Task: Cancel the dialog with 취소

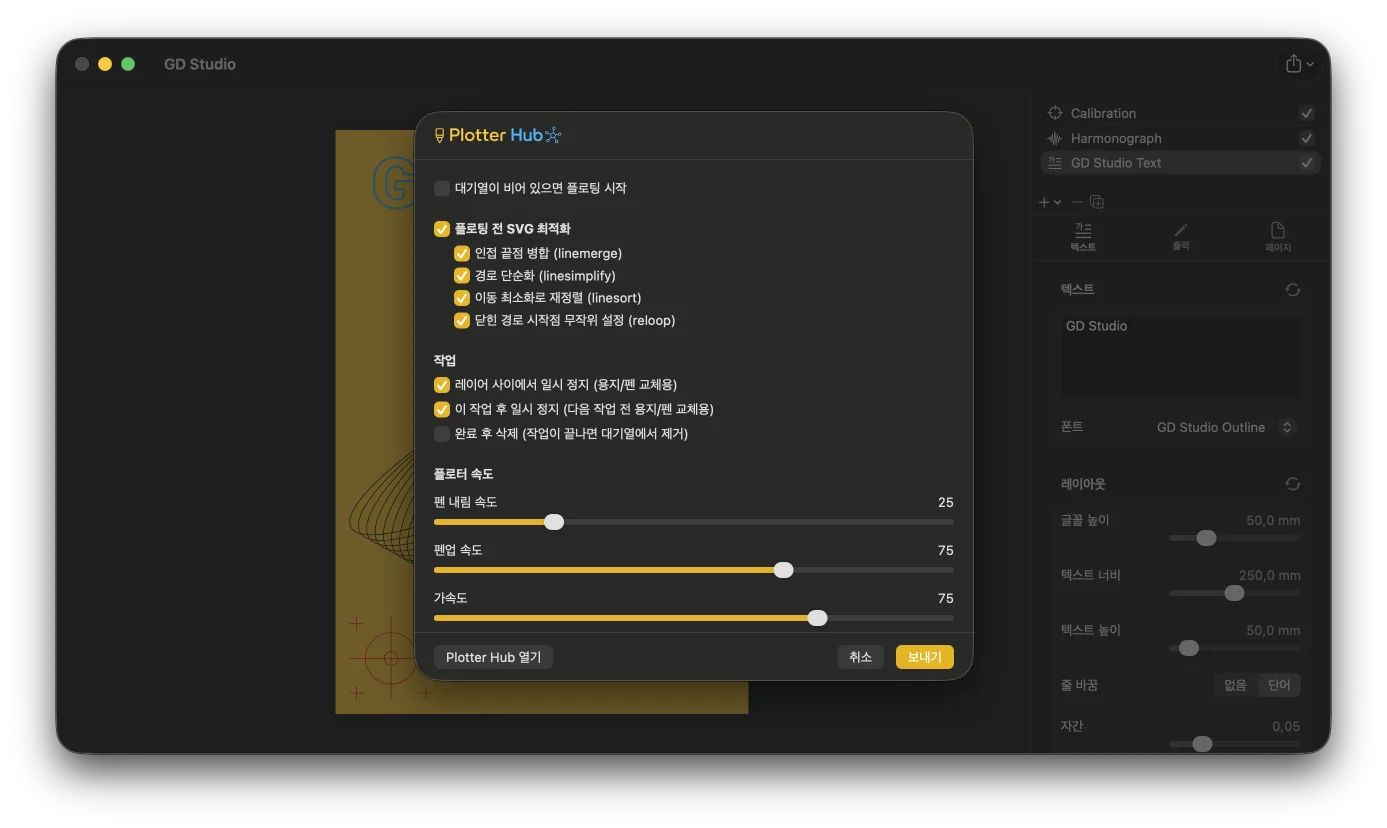Action: coord(861,657)
